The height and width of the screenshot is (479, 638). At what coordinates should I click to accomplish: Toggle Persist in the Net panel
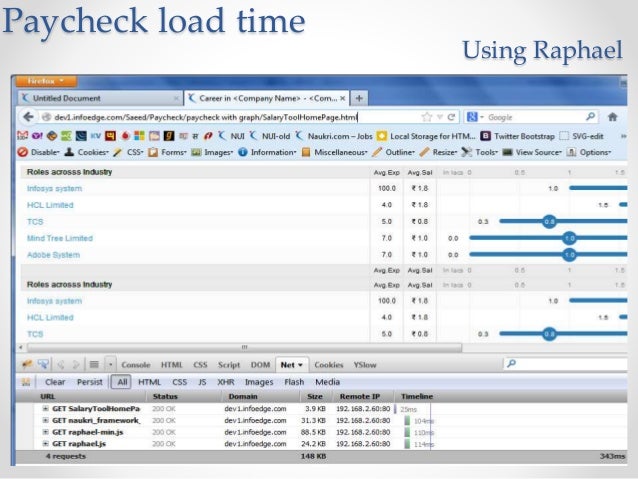pos(90,382)
